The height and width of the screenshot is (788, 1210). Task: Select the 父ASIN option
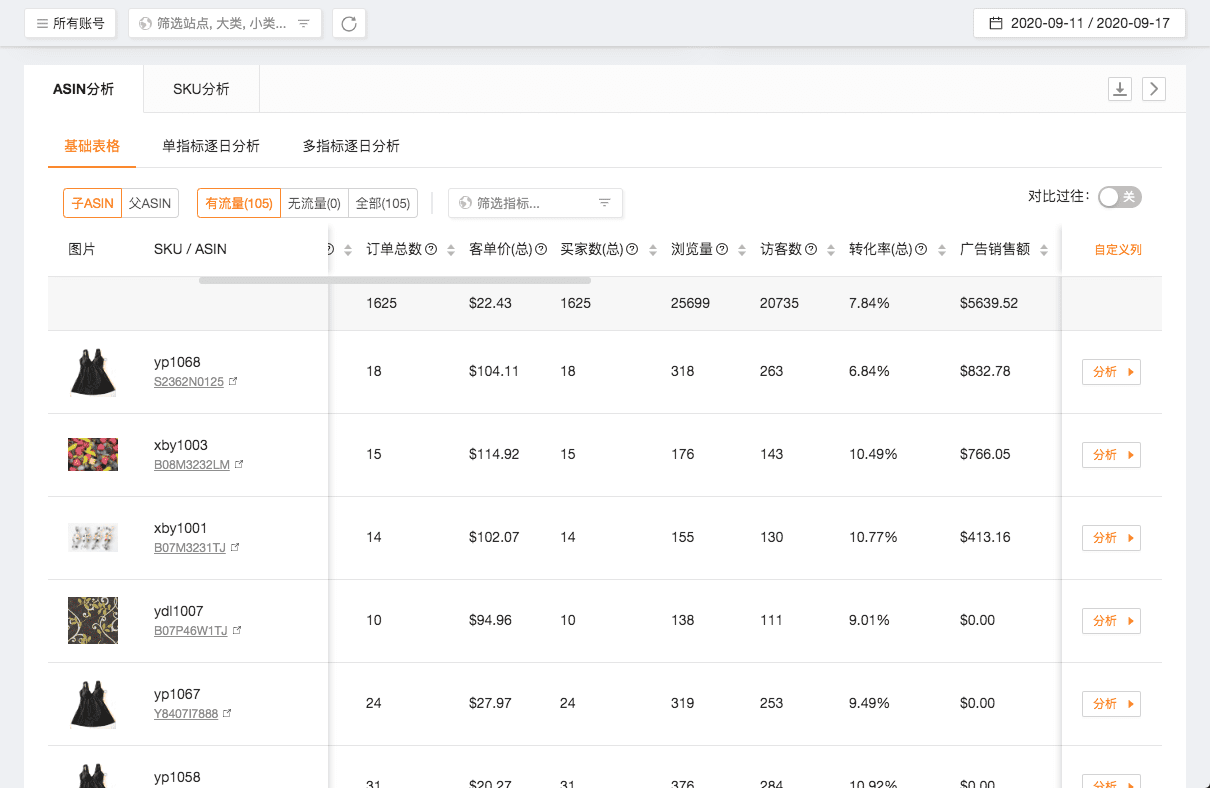pos(150,203)
